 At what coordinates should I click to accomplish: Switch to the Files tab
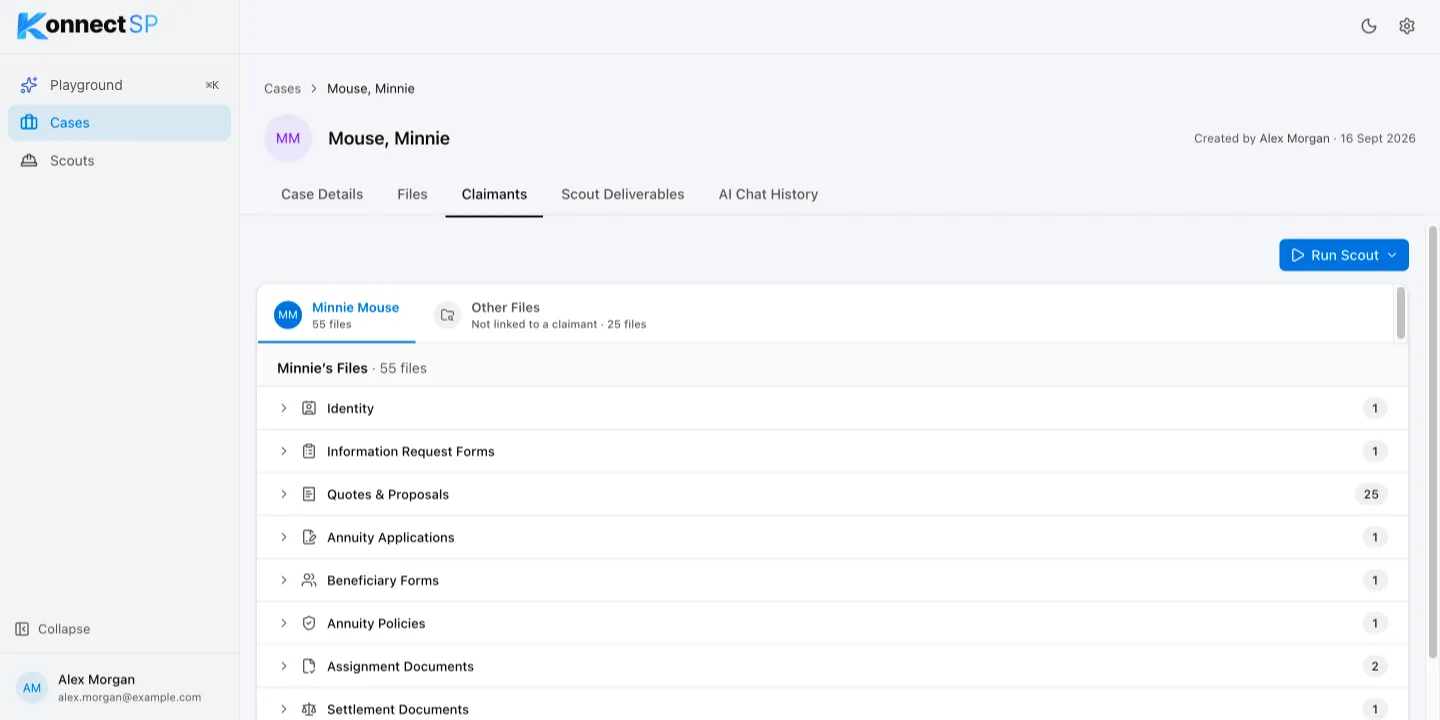[x=412, y=194]
